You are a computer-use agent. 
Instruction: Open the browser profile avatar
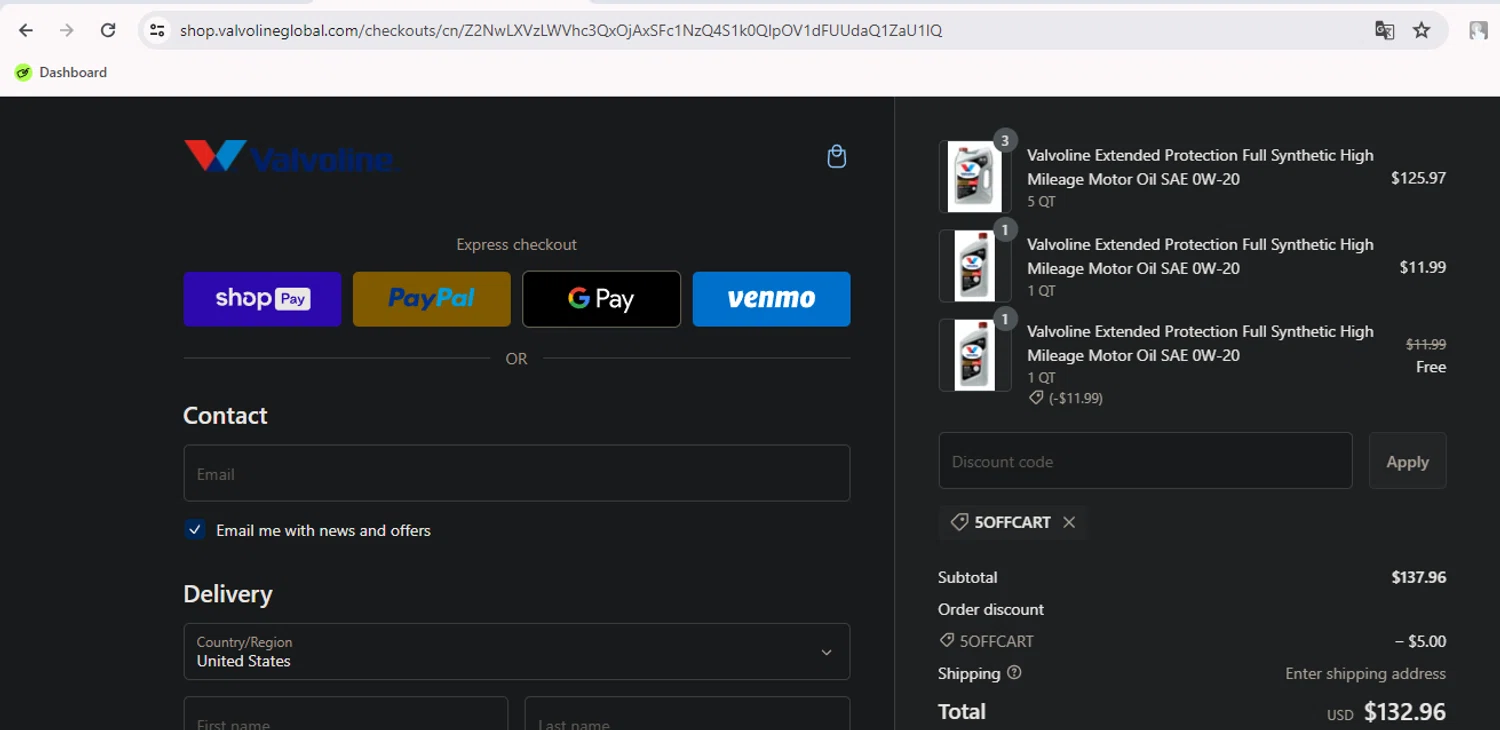point(1478,30)
